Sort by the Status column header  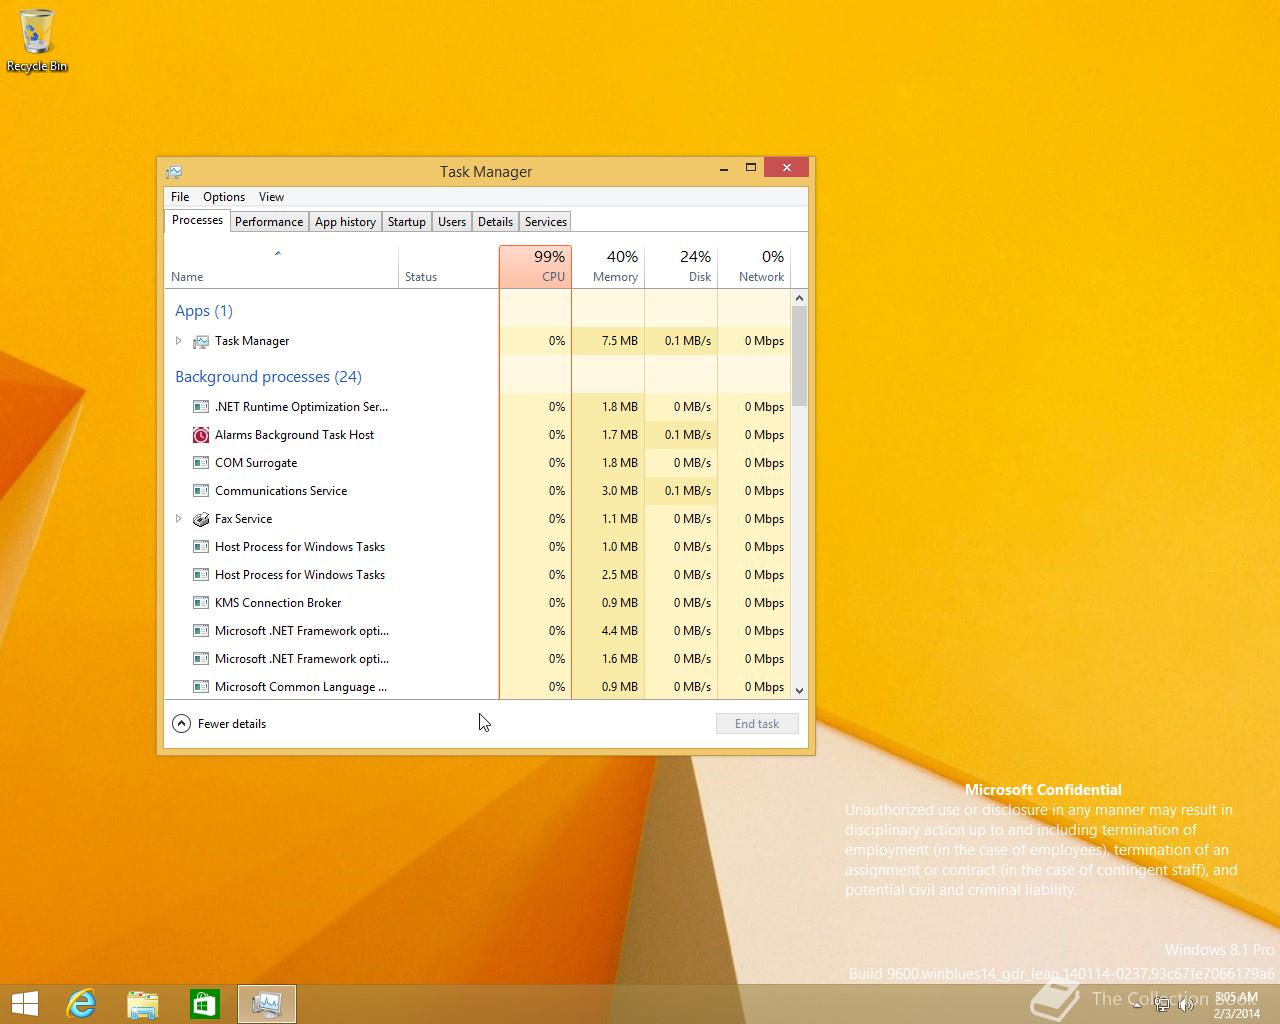[448, 267]
